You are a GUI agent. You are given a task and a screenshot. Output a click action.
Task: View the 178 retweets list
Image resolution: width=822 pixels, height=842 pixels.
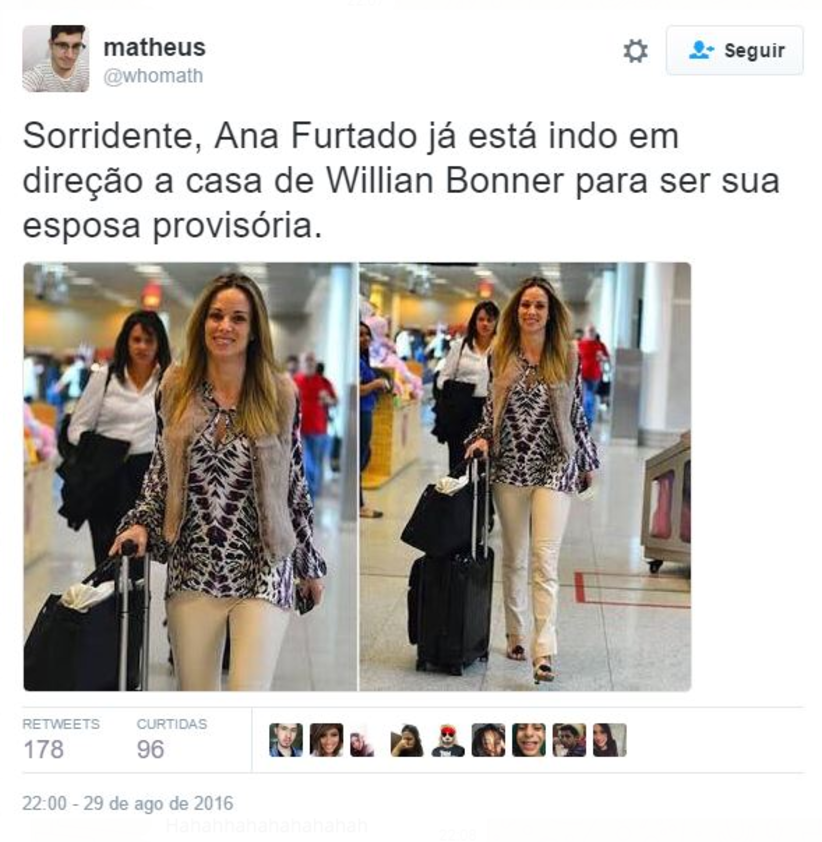pos(61,739)
